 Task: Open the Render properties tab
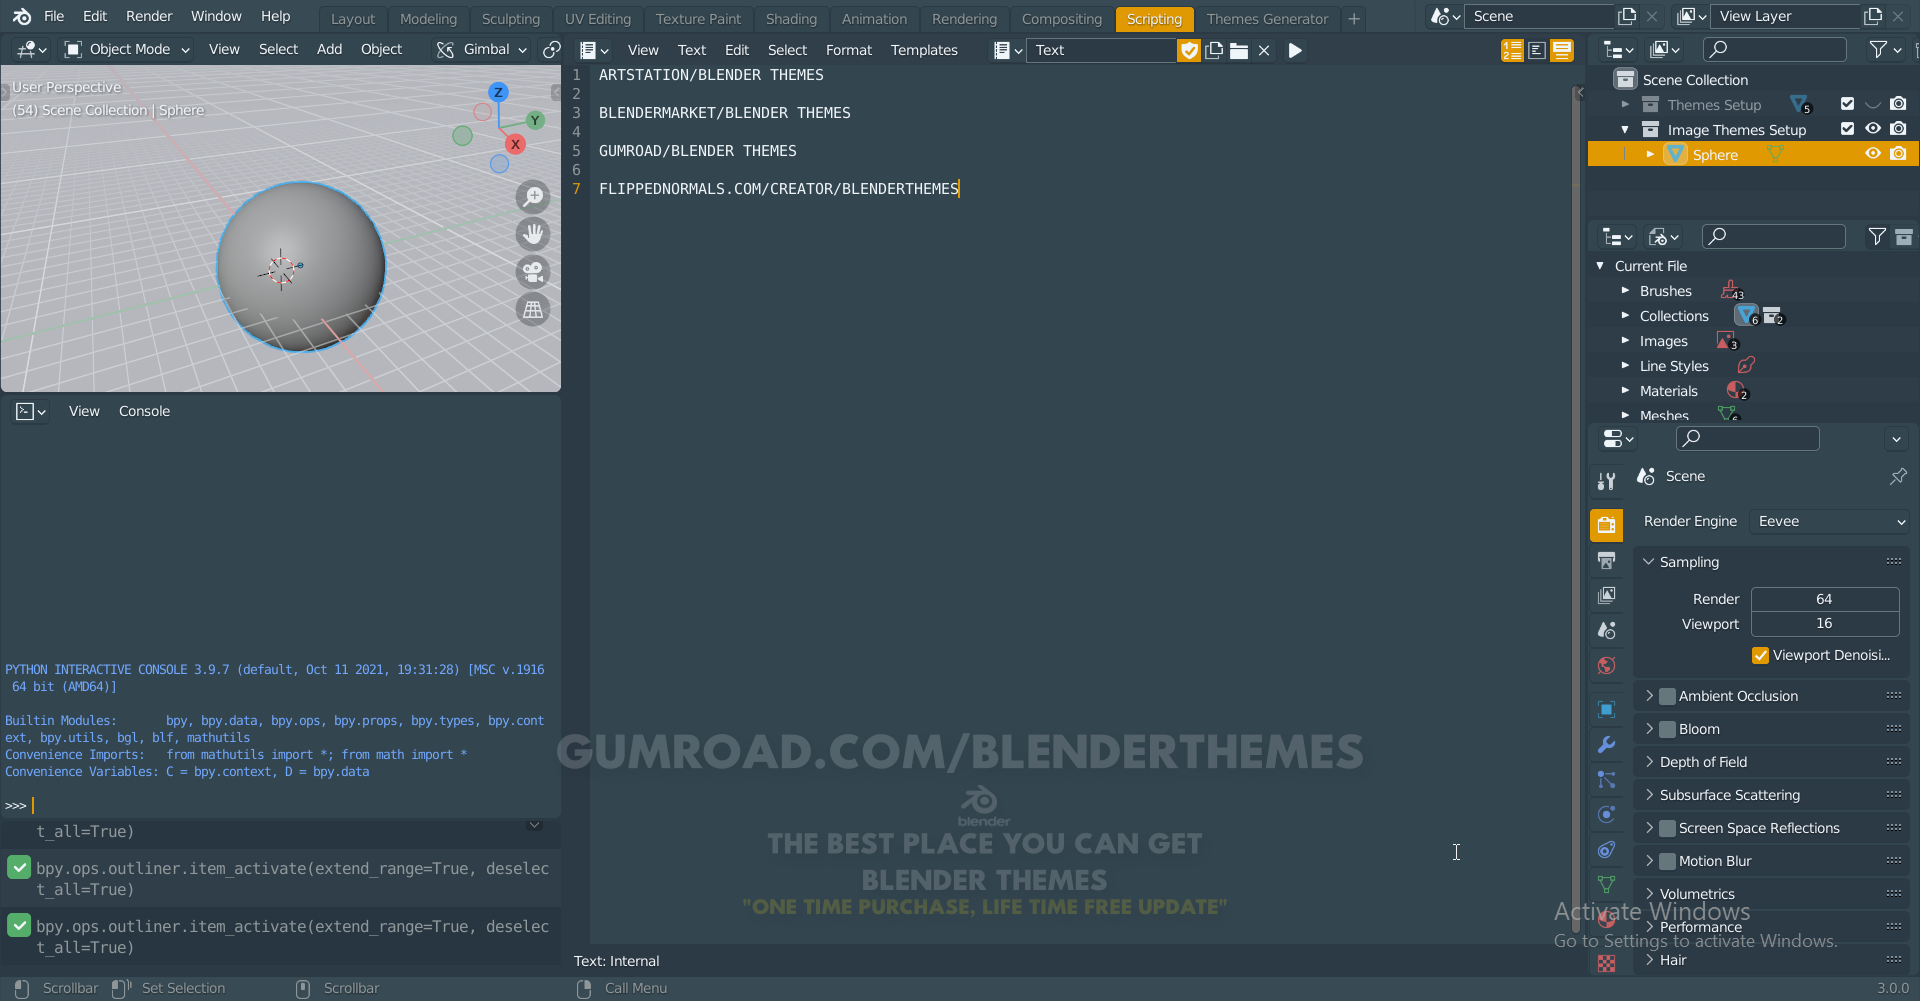click(x=1607, y=525)
